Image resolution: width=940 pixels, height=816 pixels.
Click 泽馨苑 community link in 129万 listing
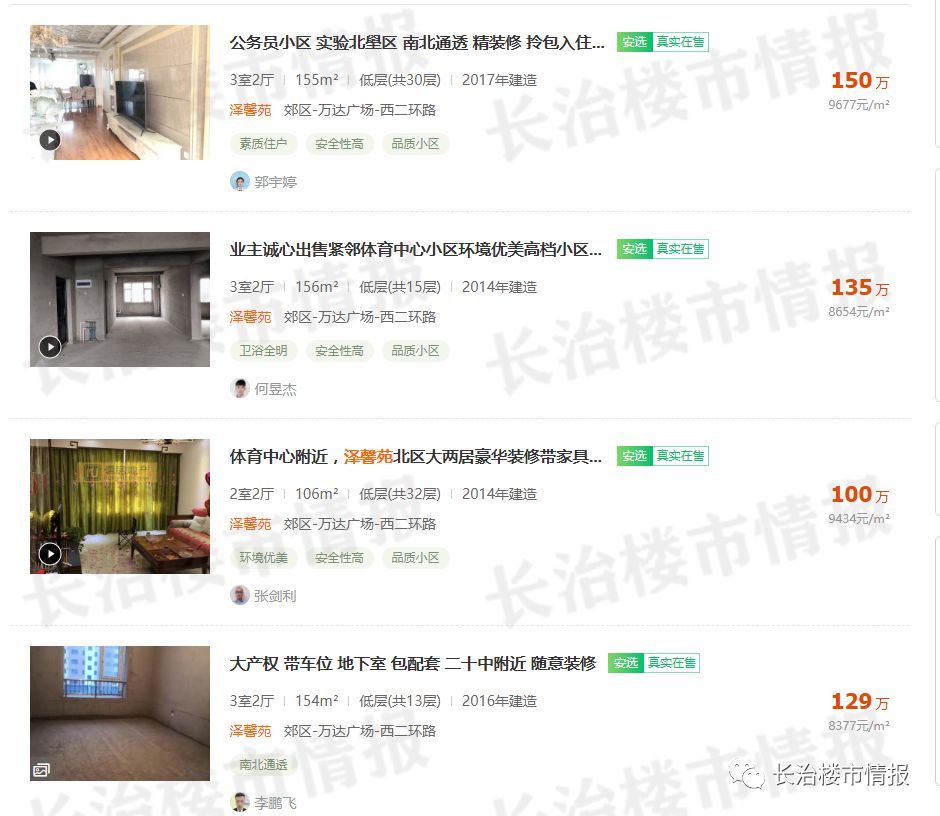coord(251,731)
